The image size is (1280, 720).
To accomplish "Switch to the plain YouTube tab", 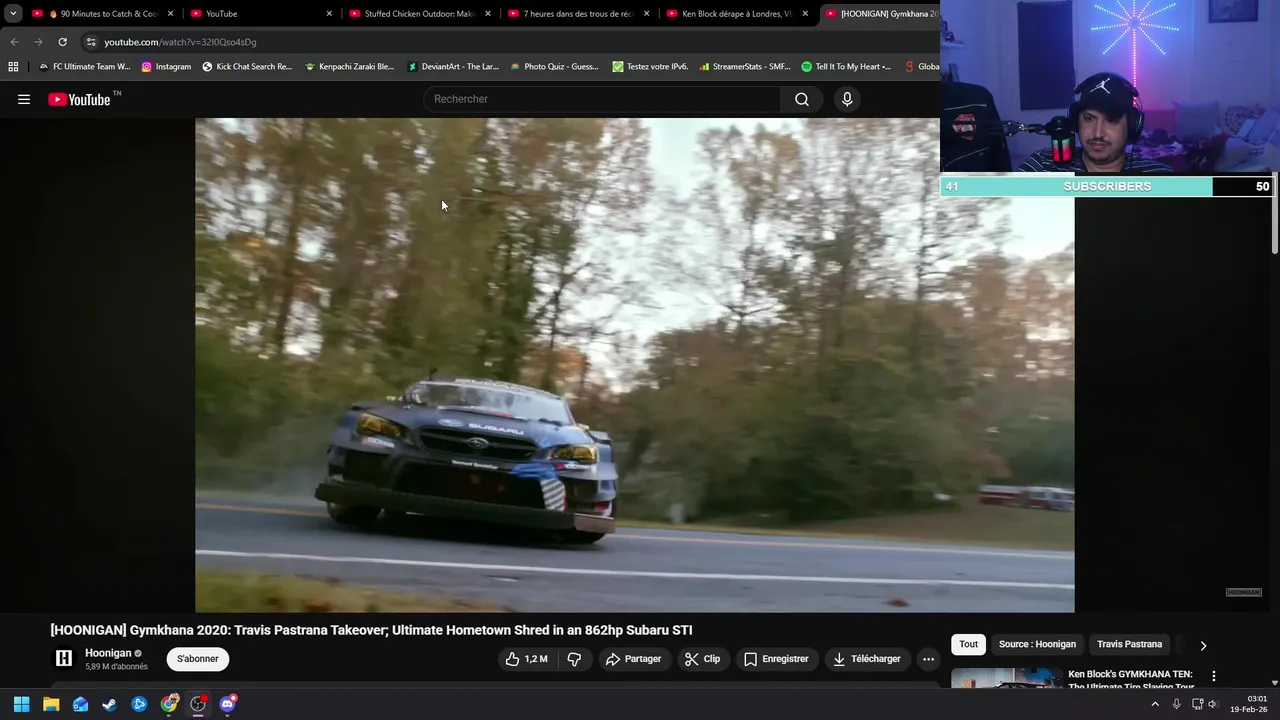I will pyautogui.click(x=260, y=14).
